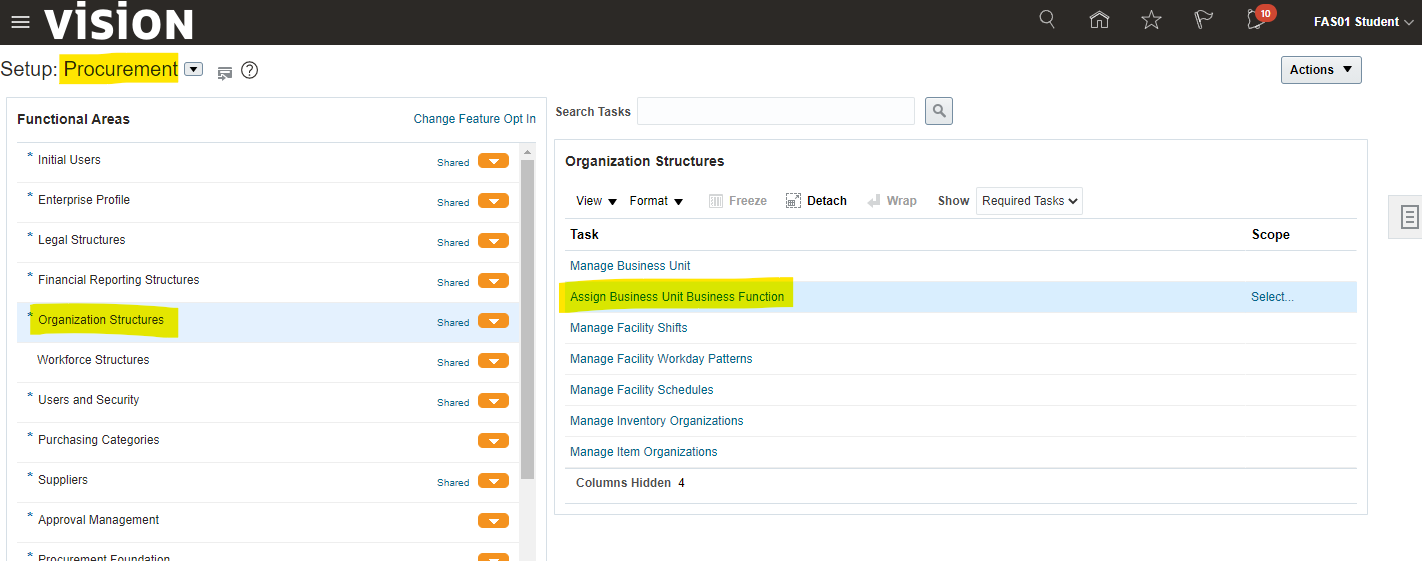Click Detach toolbar button
Screen dimensions: 1422x561
[x=816, y=201]
